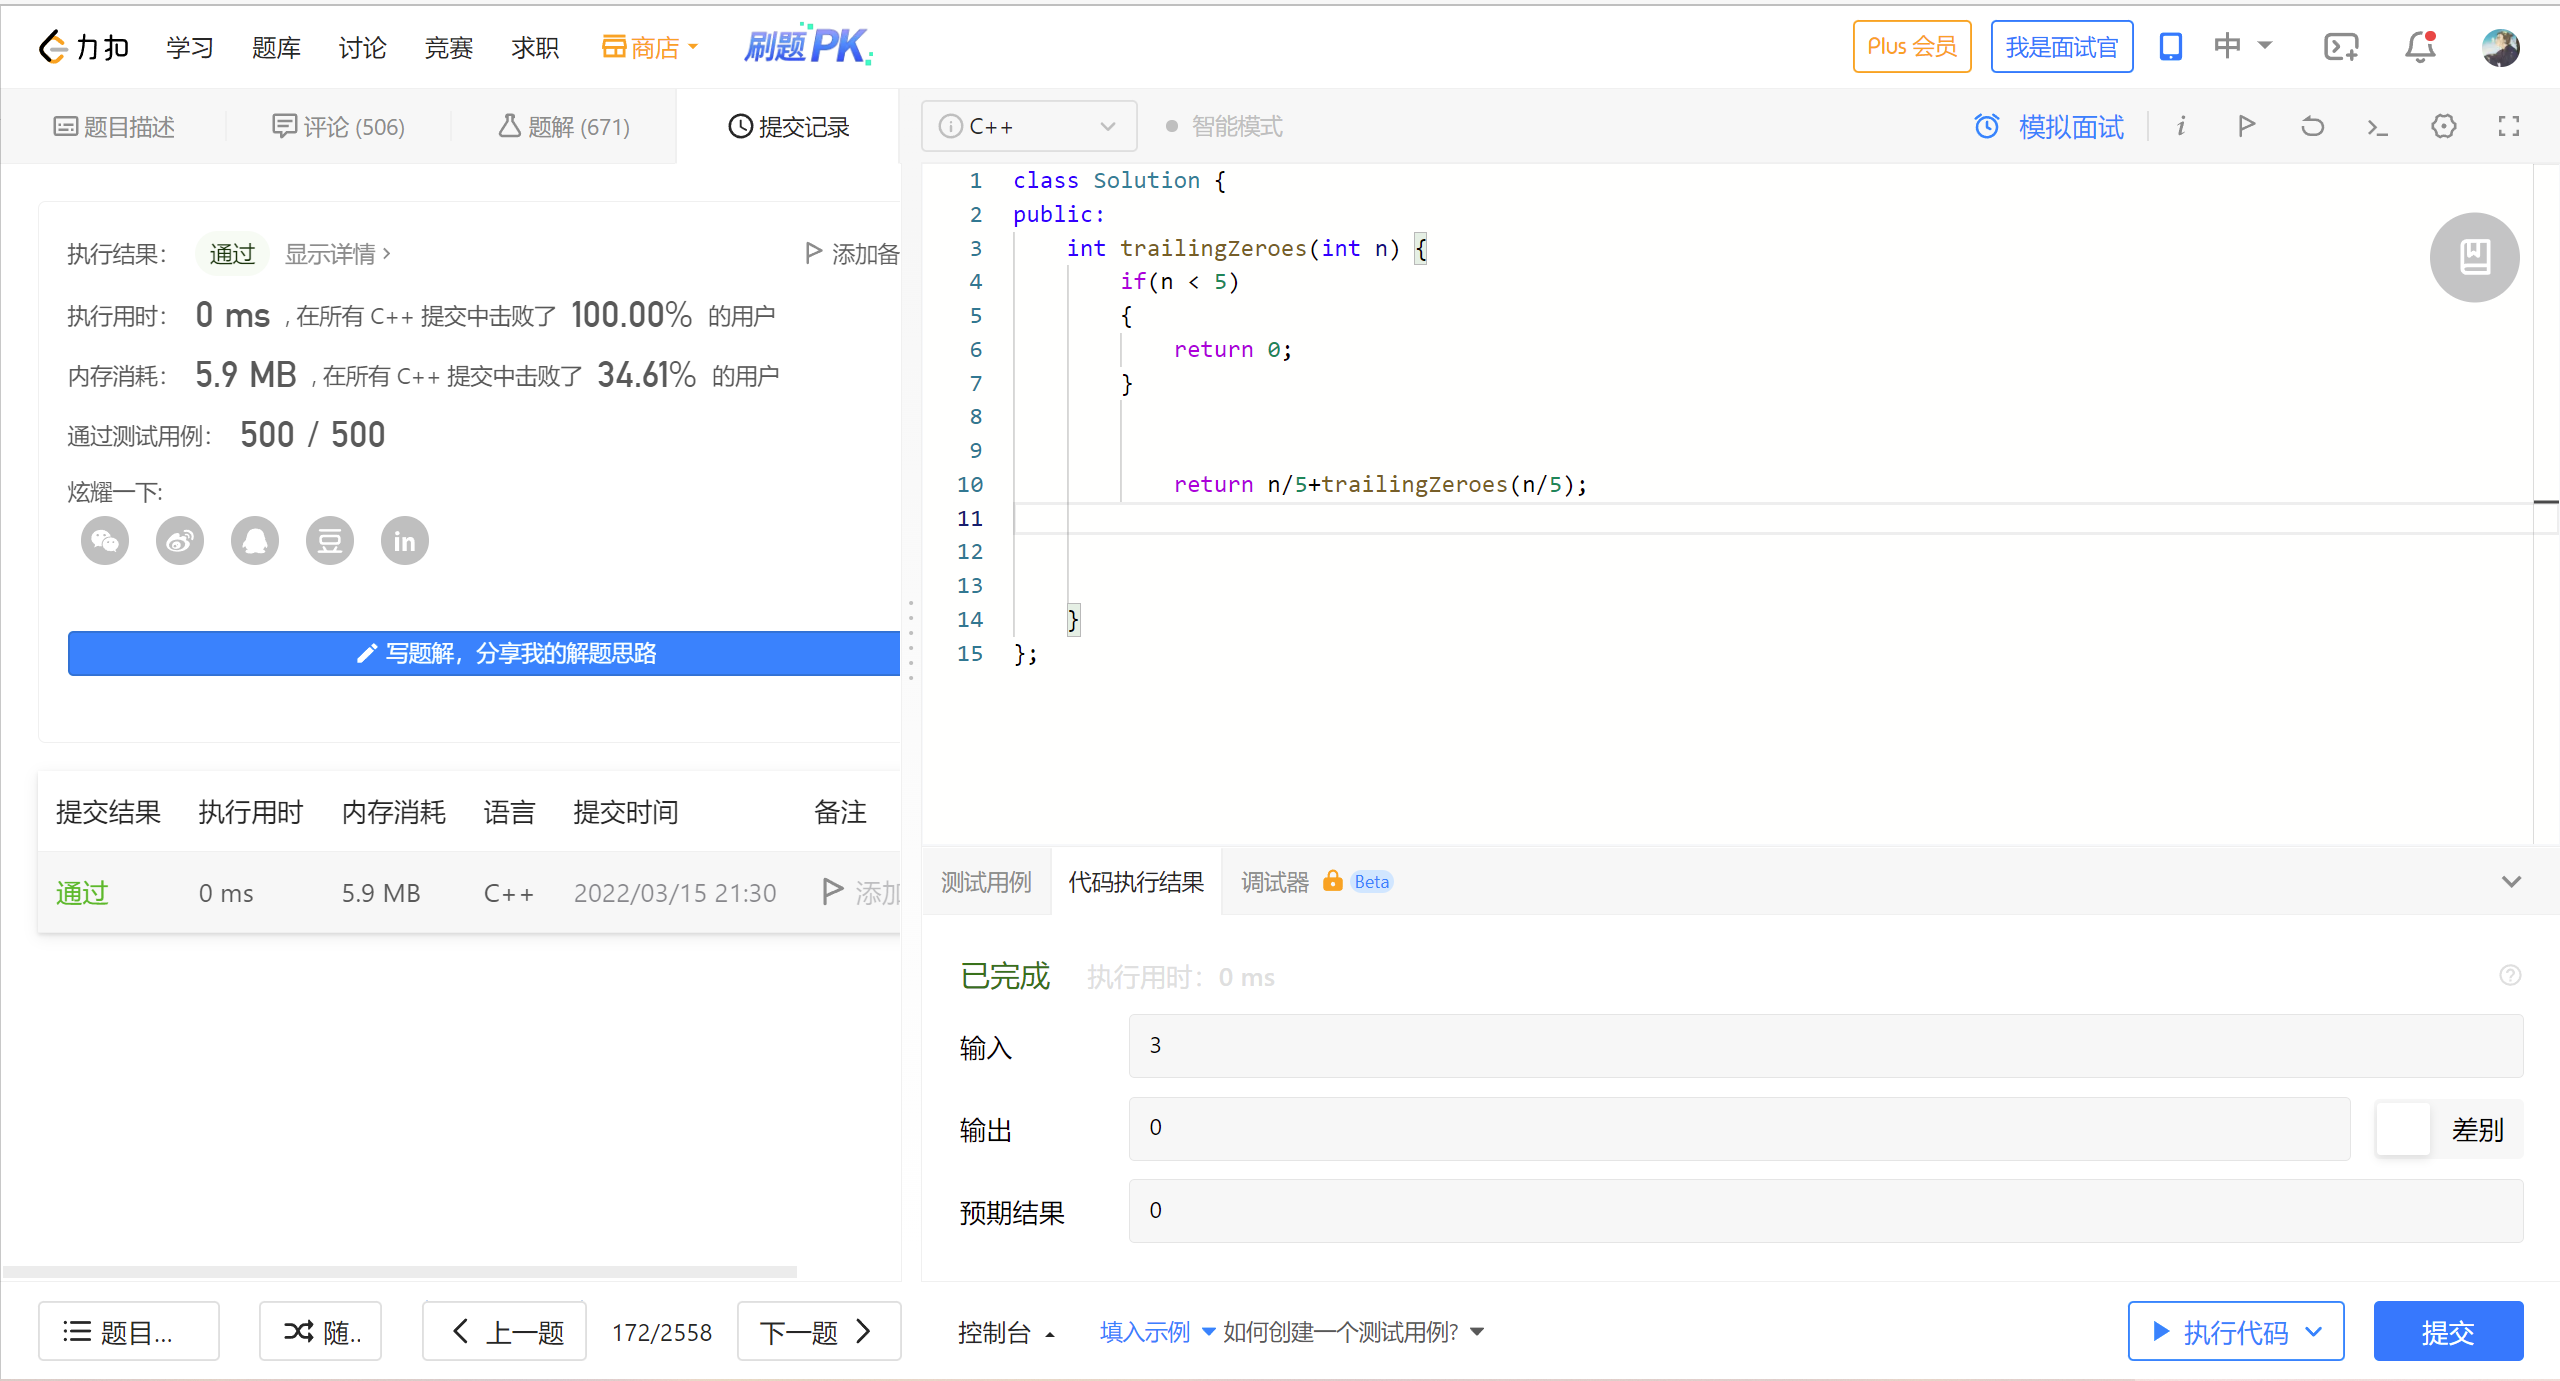Open the notifications bell
This screenshot has width=2560, height=1381.
click(2420, 47)
